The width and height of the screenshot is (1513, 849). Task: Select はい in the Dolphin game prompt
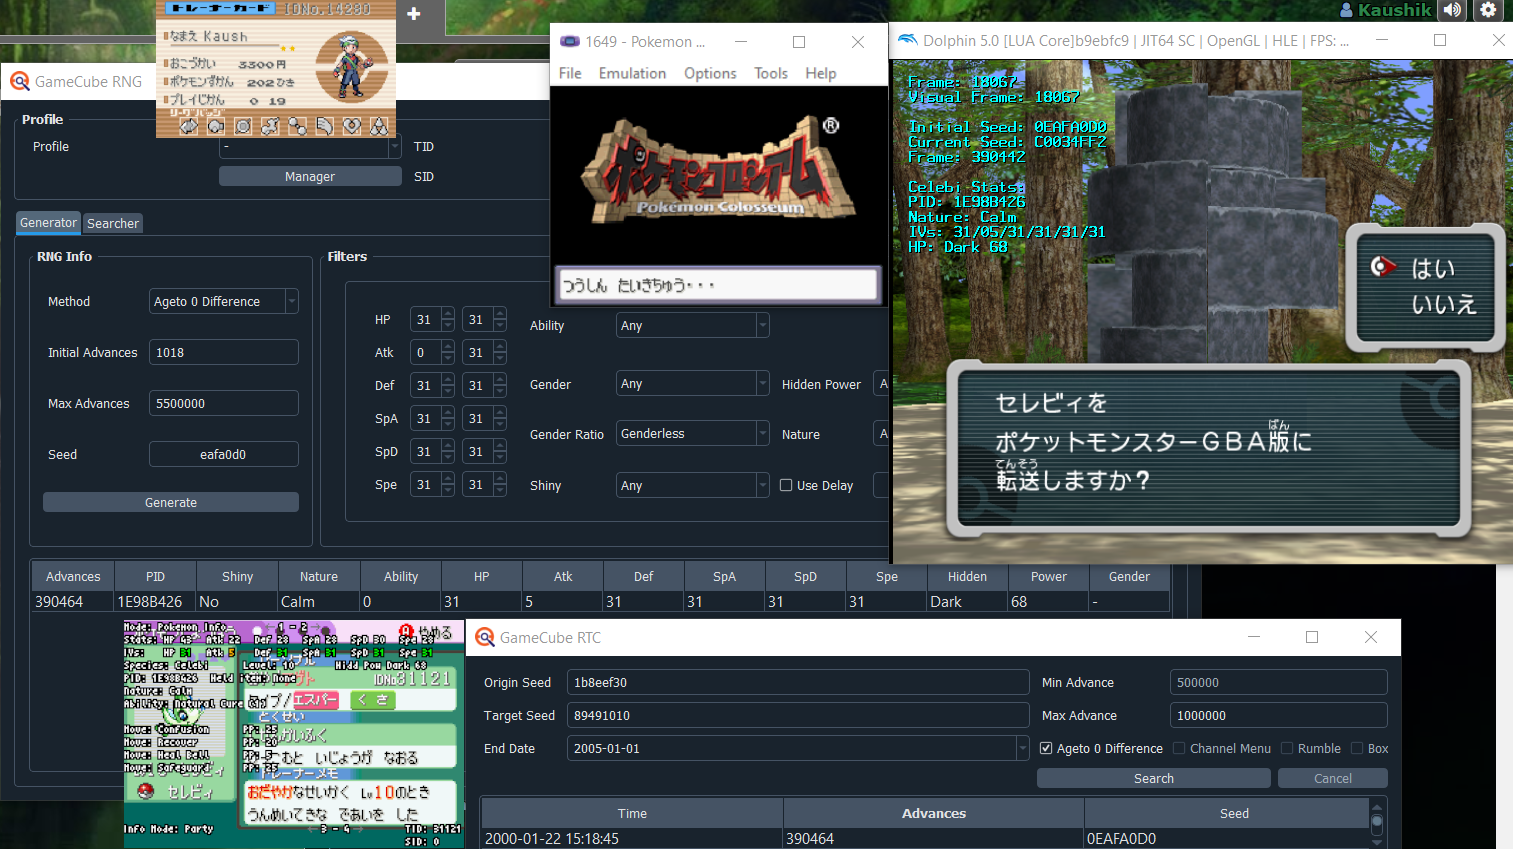tap(1433, 268)
